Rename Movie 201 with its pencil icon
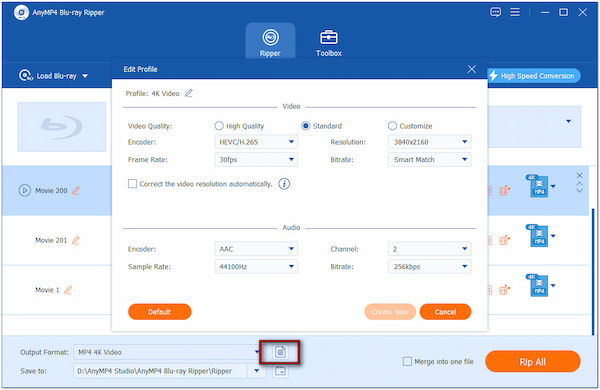 pyautogui.click(x=75, y=240)
